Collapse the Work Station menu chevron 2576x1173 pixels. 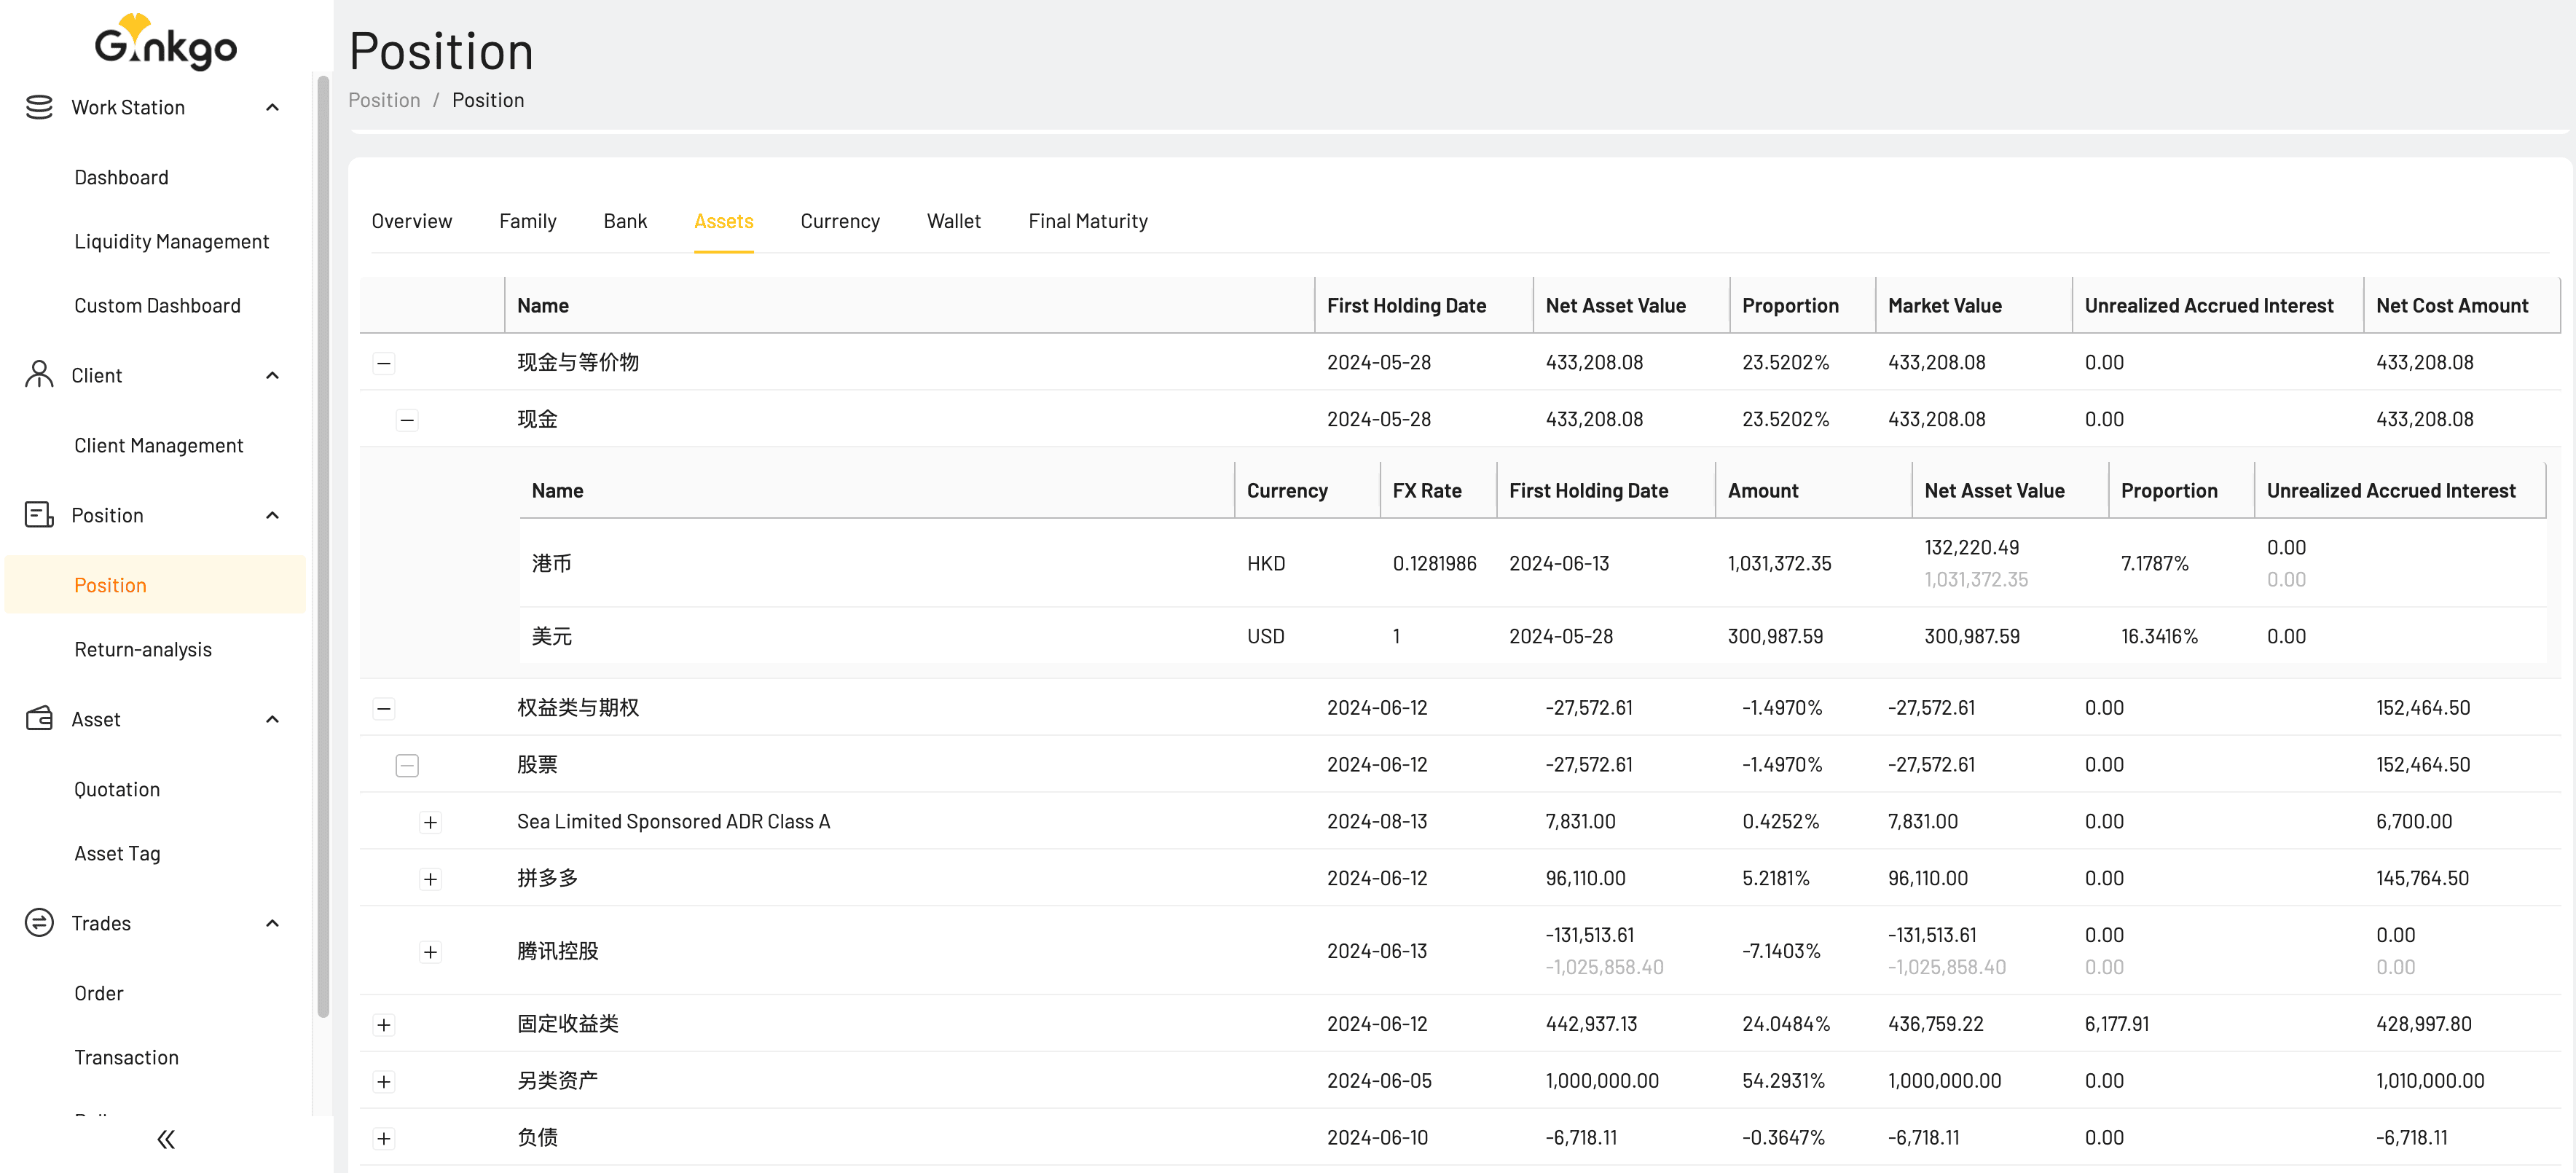click(x=272, y=107)
